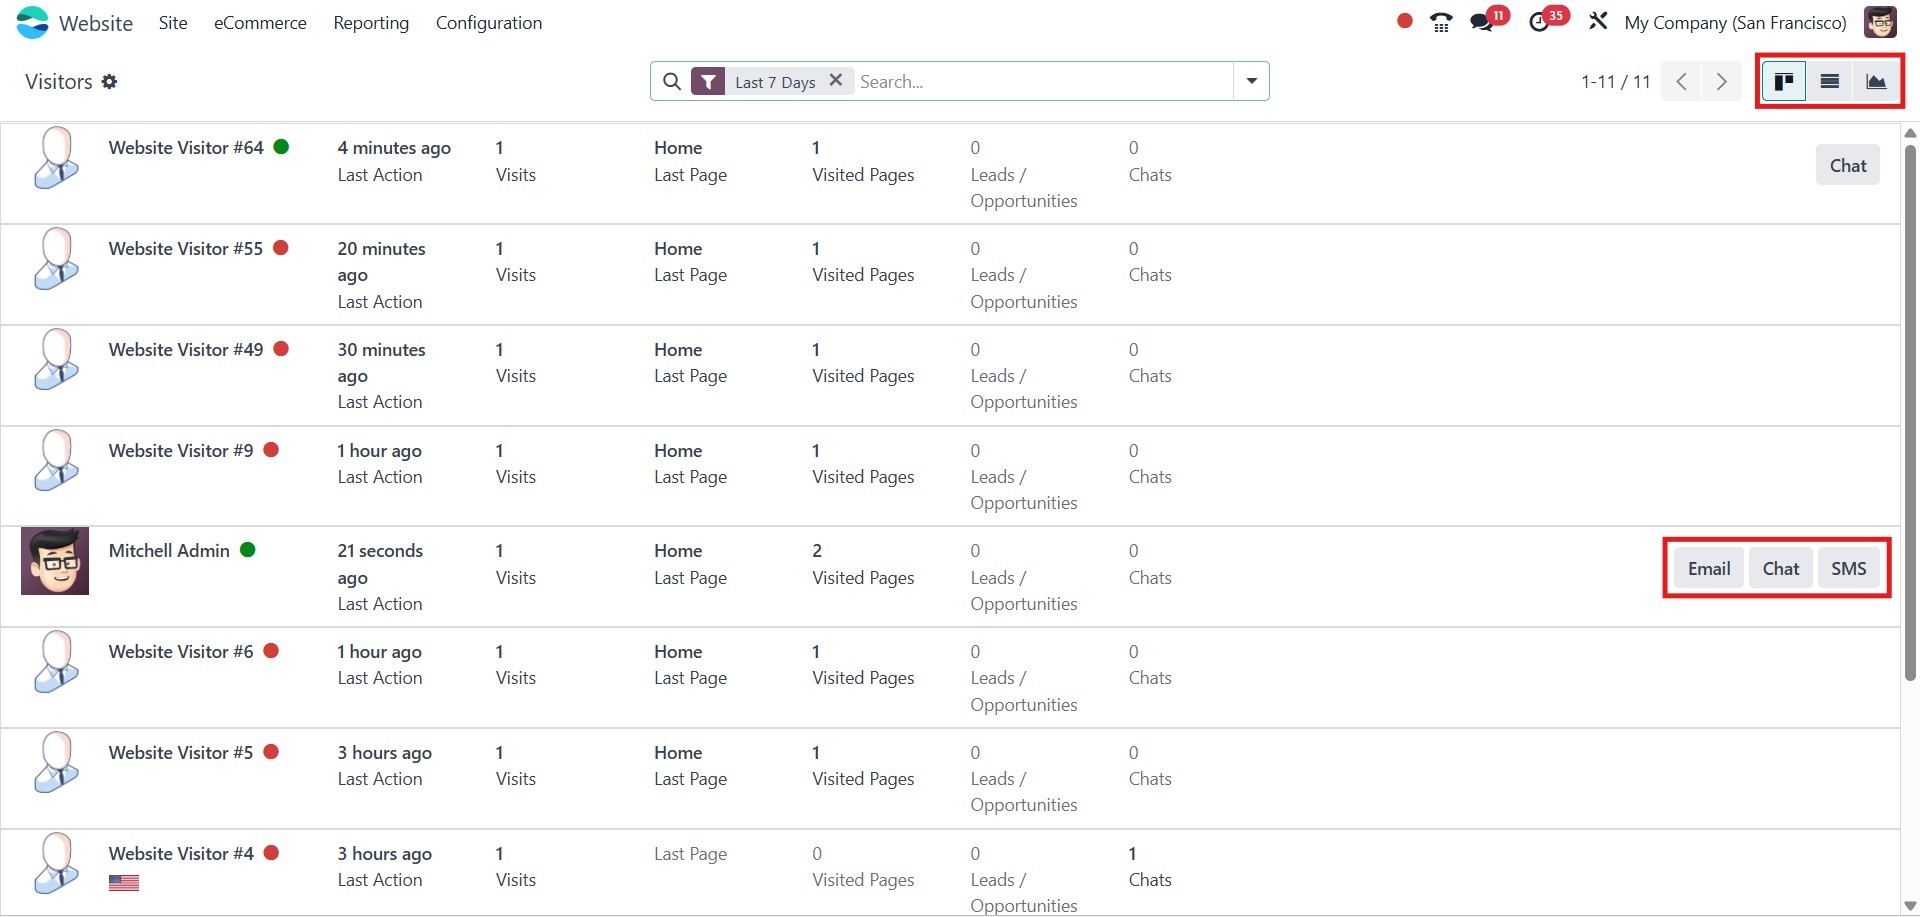Viewport: 1920px width, 917px height.
Task: Click the Email button for Mitchell Admin
Action: pyautogui.click(x=1709, y=568)
